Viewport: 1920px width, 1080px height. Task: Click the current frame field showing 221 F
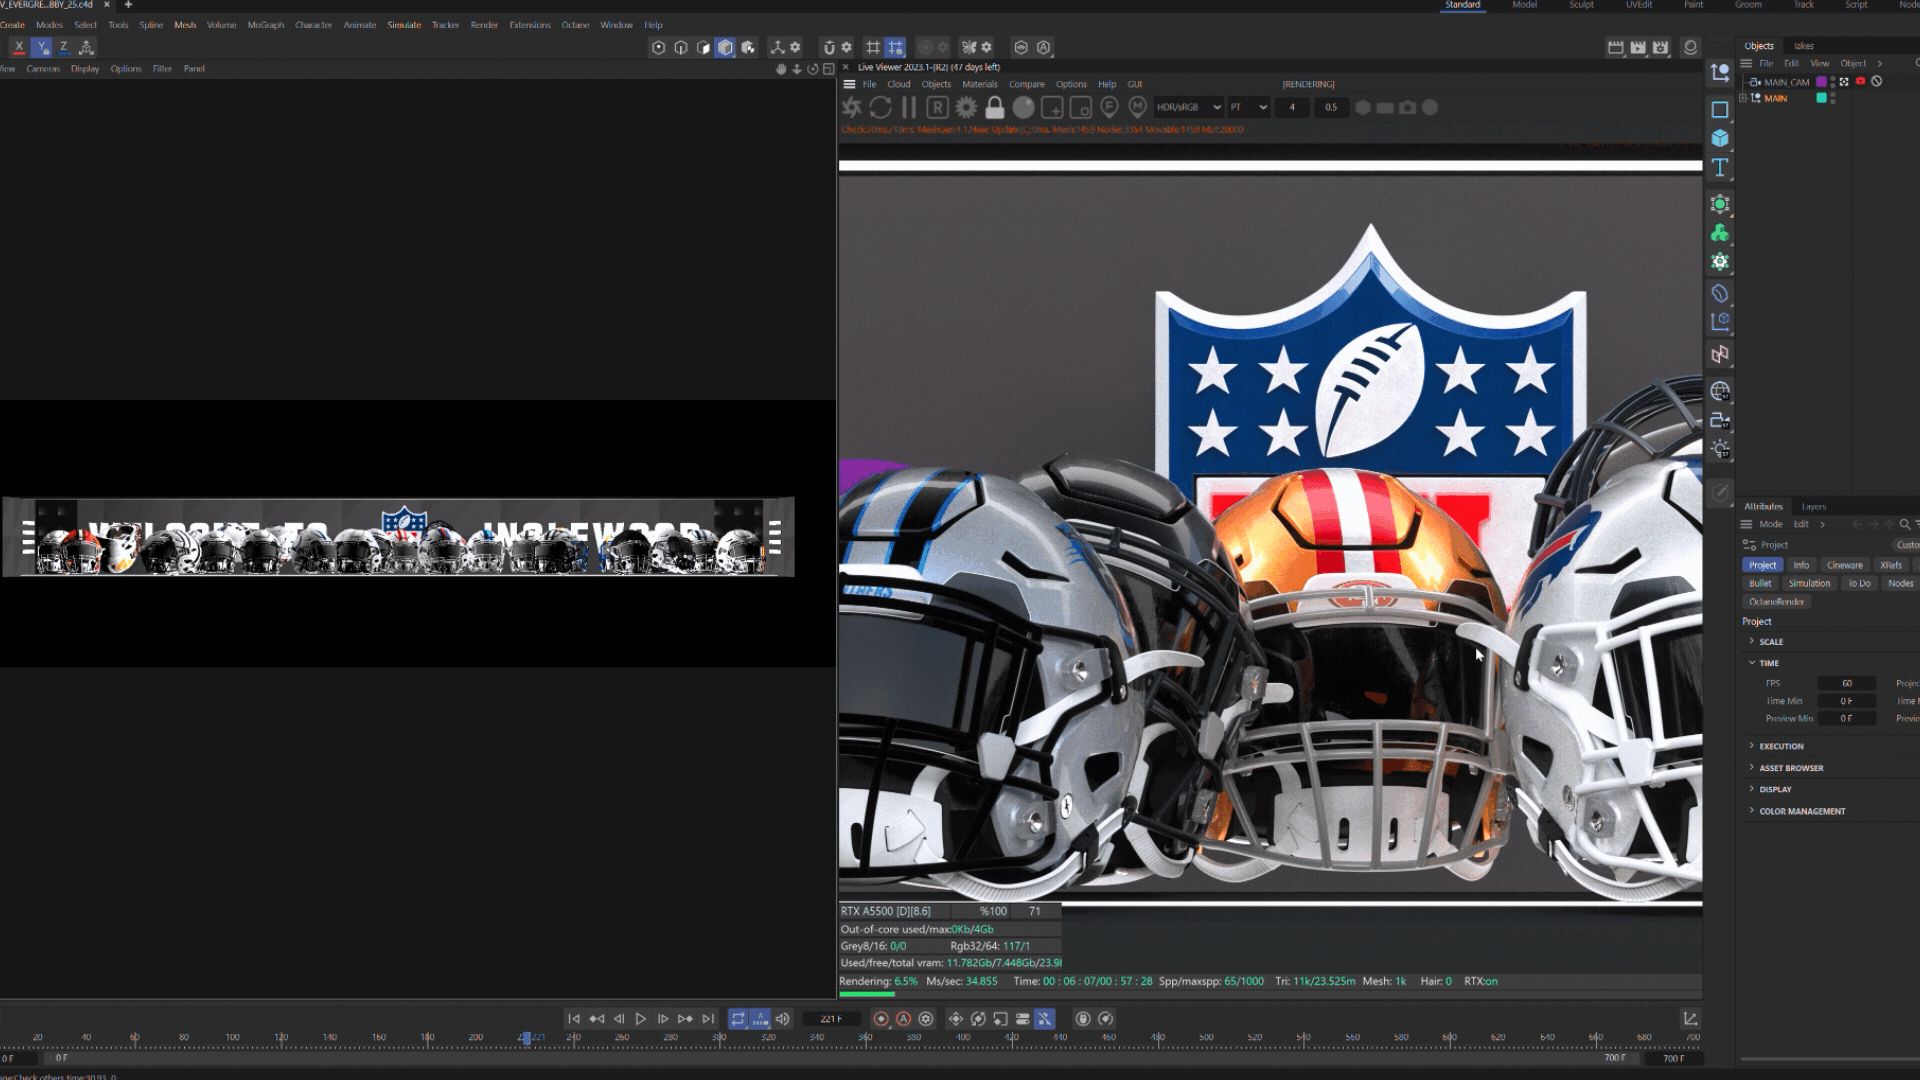point(831,1019)
